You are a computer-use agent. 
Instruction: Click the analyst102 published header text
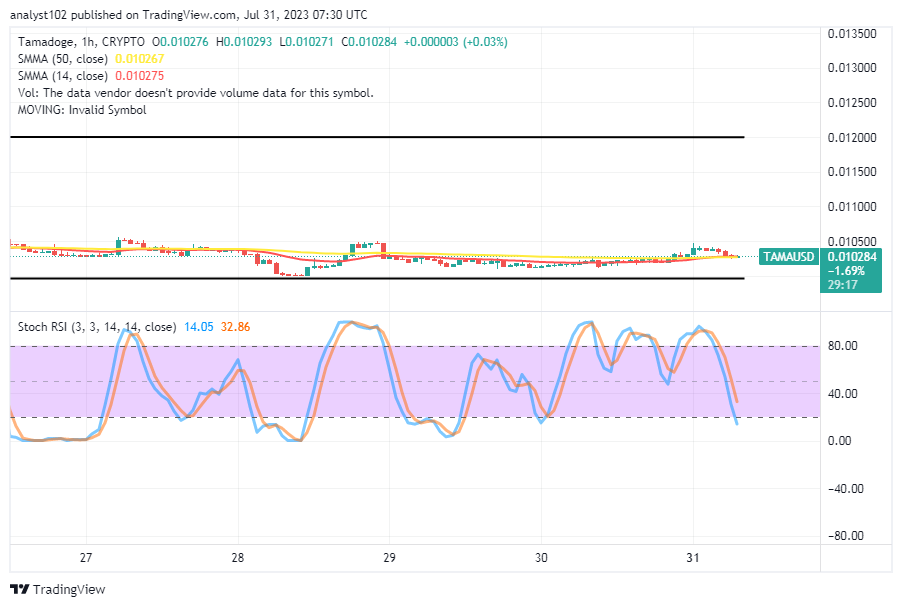pos(189,15)
